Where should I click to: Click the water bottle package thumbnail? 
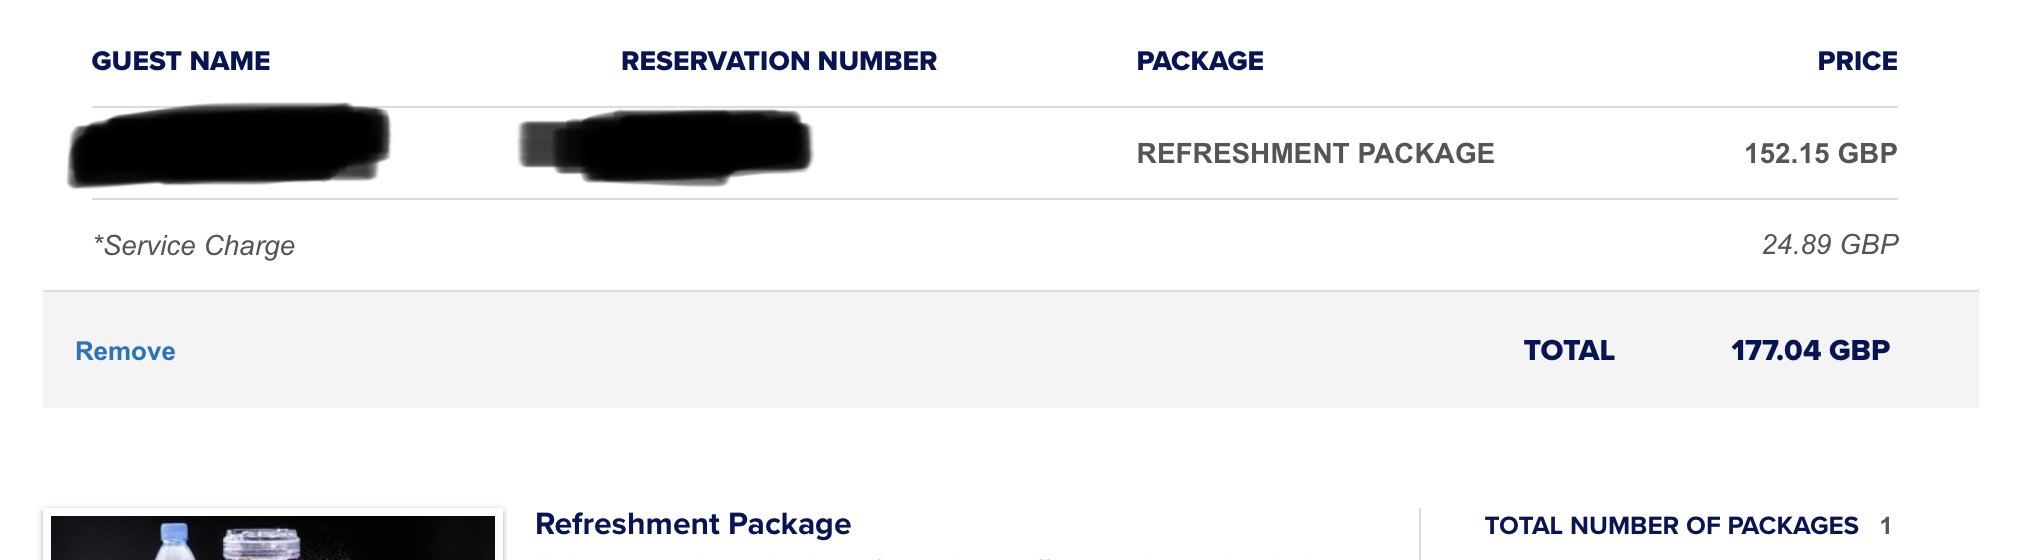pos(273,536)
